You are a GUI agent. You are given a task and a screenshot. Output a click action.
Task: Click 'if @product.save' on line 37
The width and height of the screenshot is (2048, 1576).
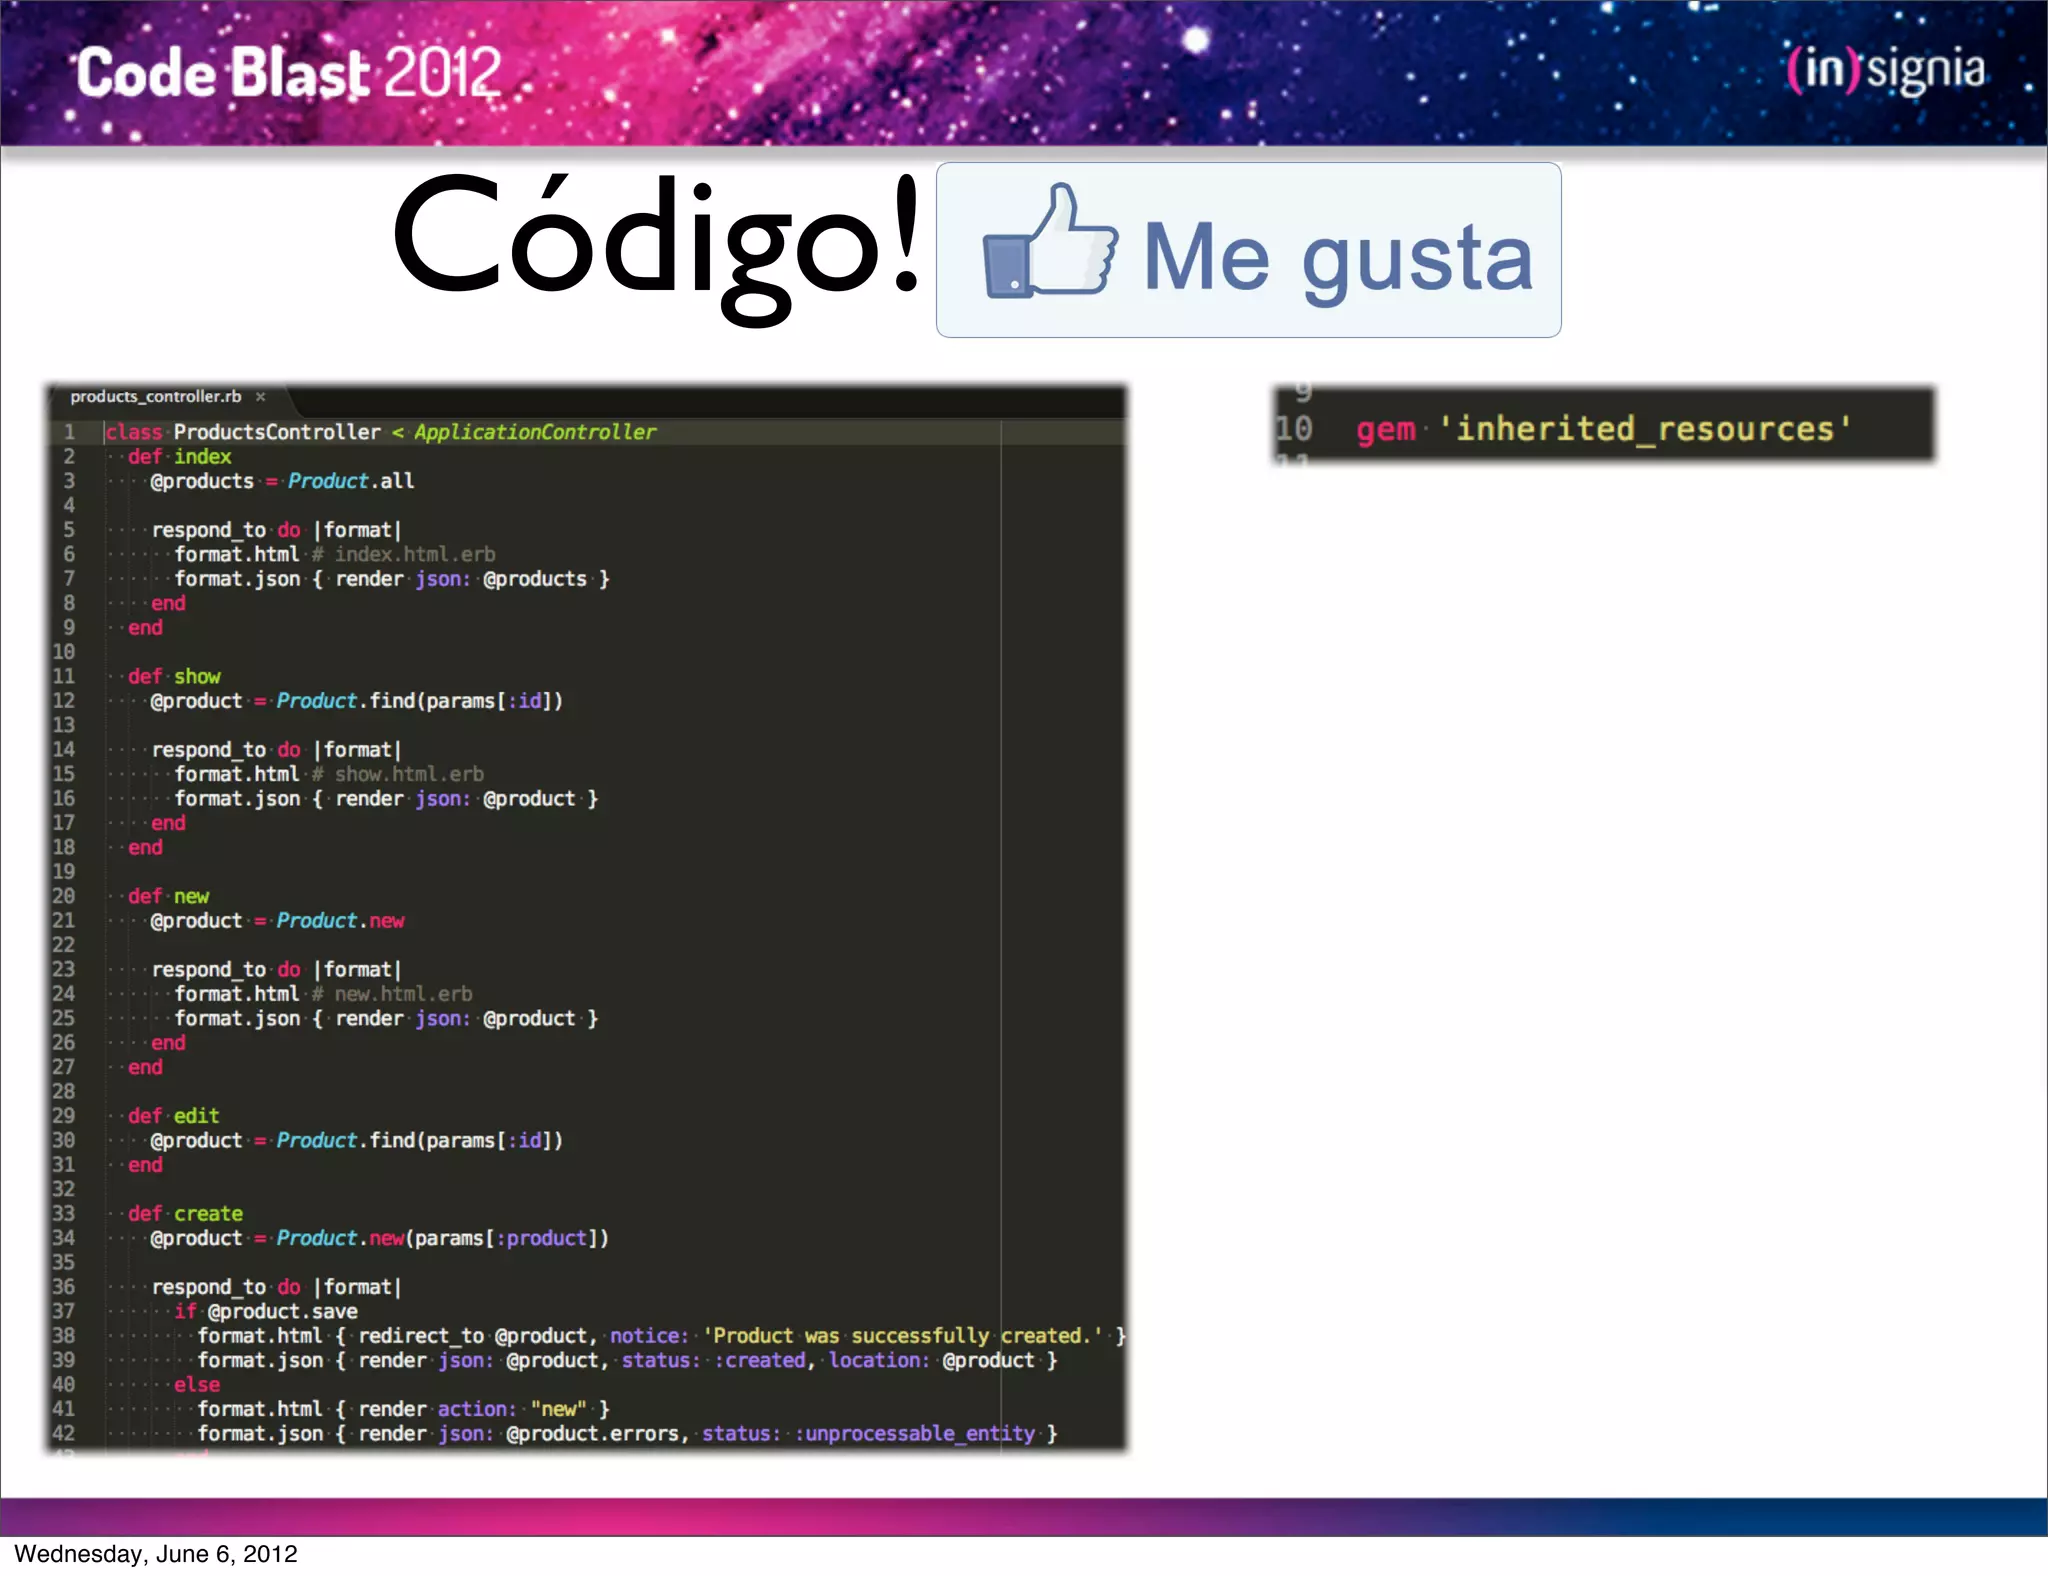(x=266, y=1312)
